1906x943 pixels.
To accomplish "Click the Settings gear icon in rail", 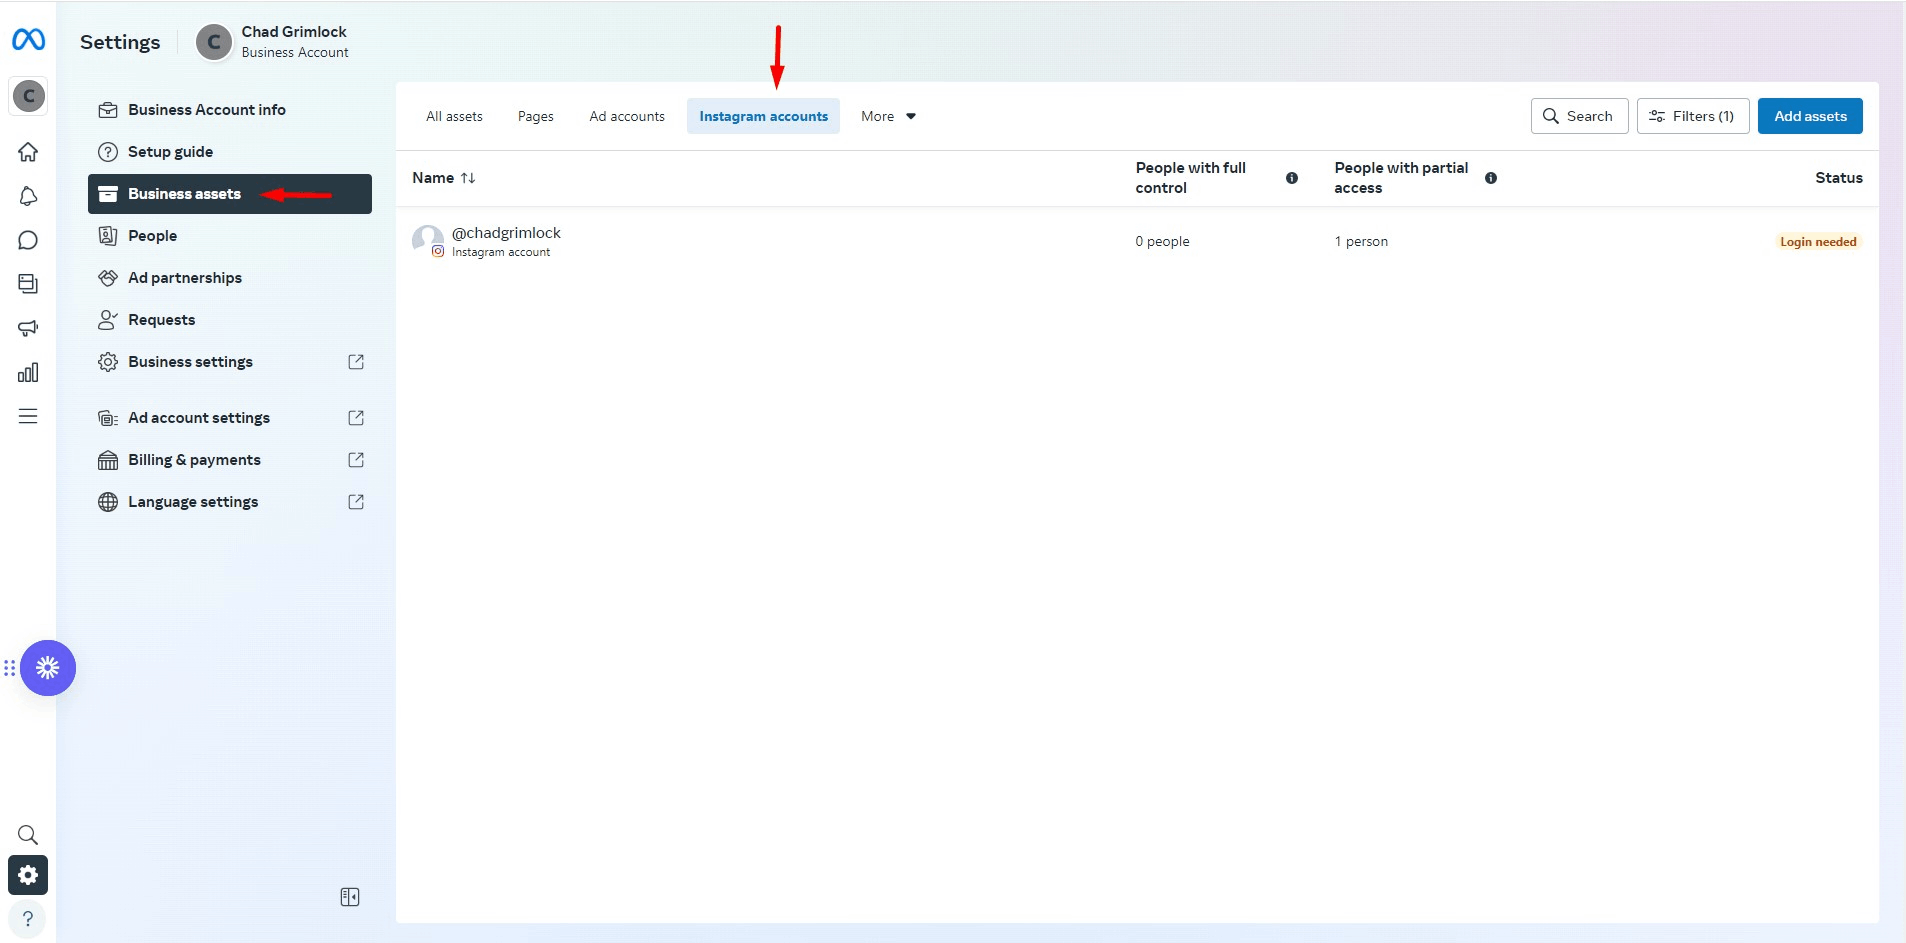I will pos(28,875).
